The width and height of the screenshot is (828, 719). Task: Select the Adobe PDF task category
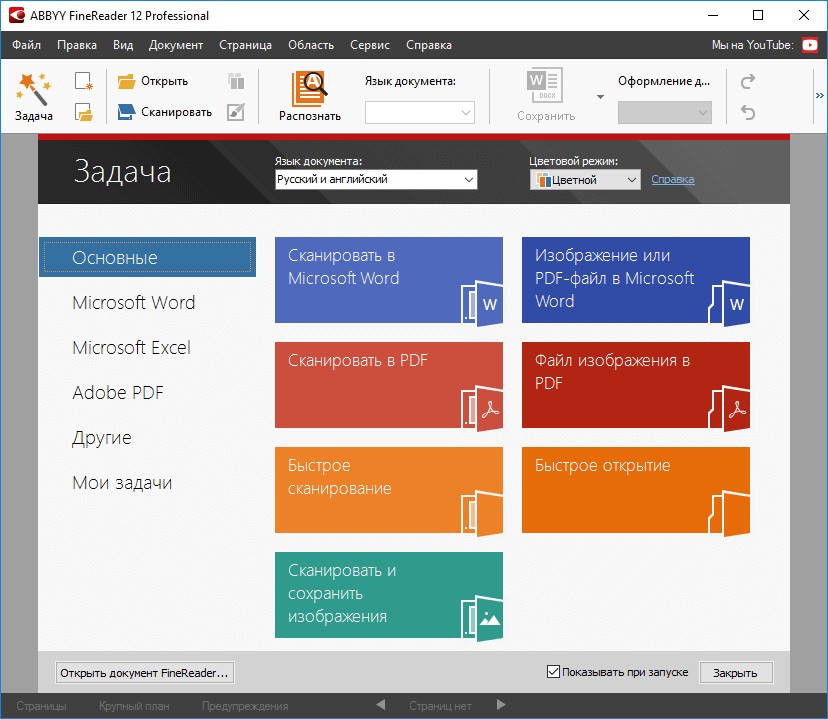118,392
